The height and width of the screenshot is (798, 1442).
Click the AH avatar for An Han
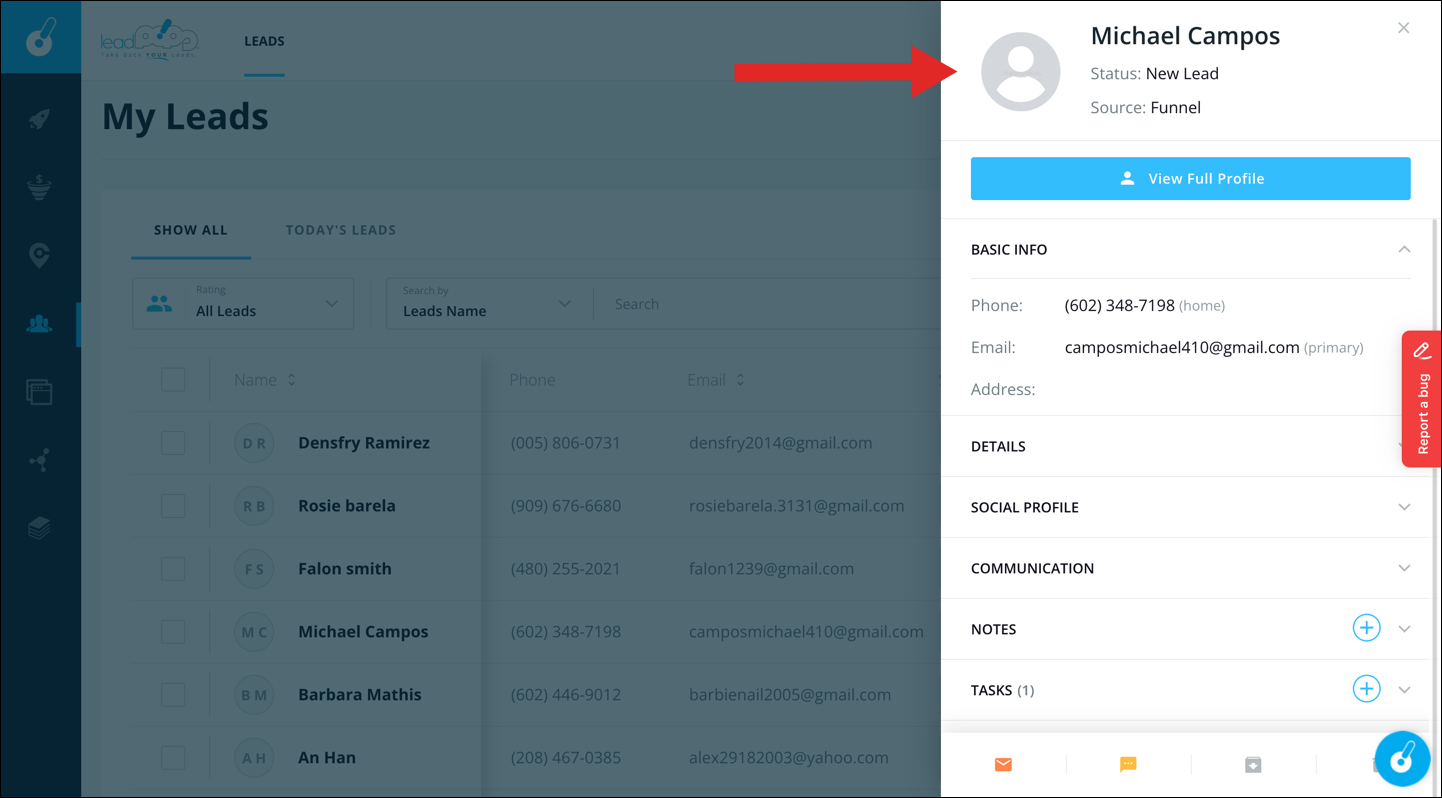pyautogui.click(x=254, y=758)
